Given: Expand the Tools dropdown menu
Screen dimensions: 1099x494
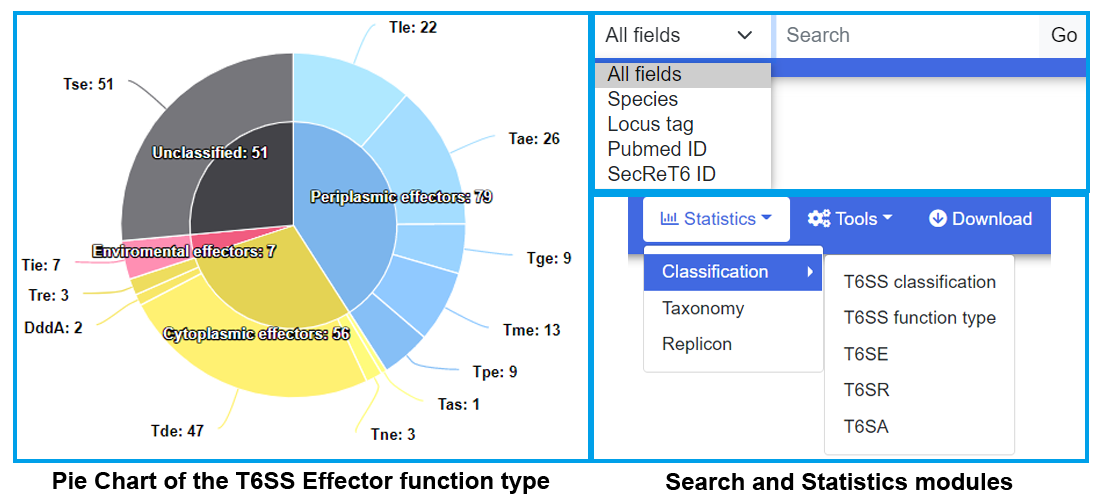Looking at the screenshot, I should tap(850, 219).
